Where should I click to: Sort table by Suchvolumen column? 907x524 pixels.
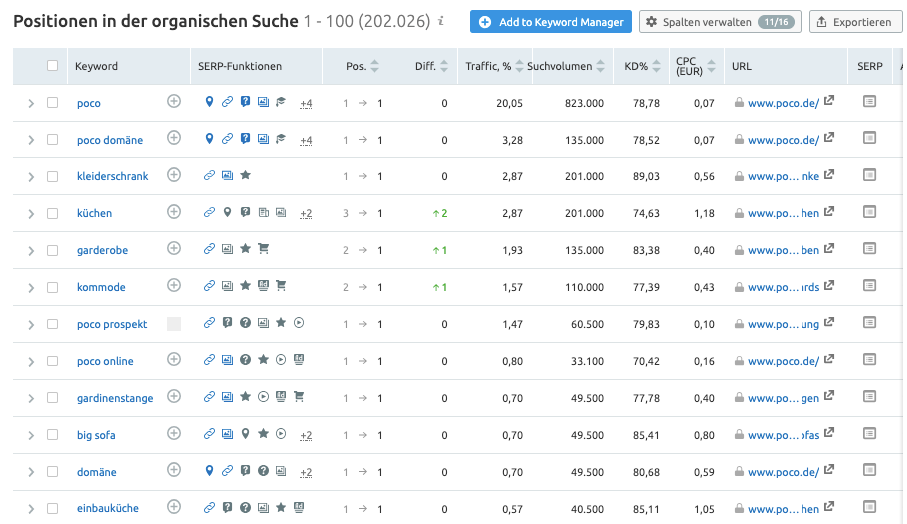(600, 66)
